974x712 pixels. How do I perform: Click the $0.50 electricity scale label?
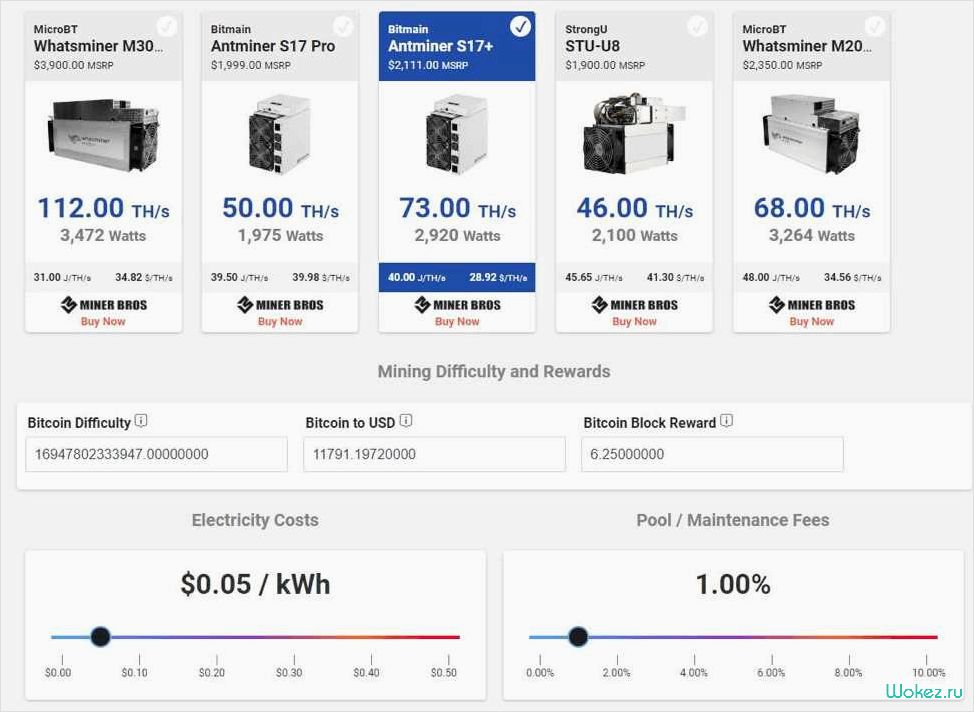pyautogui.click(x=444, y=672)
